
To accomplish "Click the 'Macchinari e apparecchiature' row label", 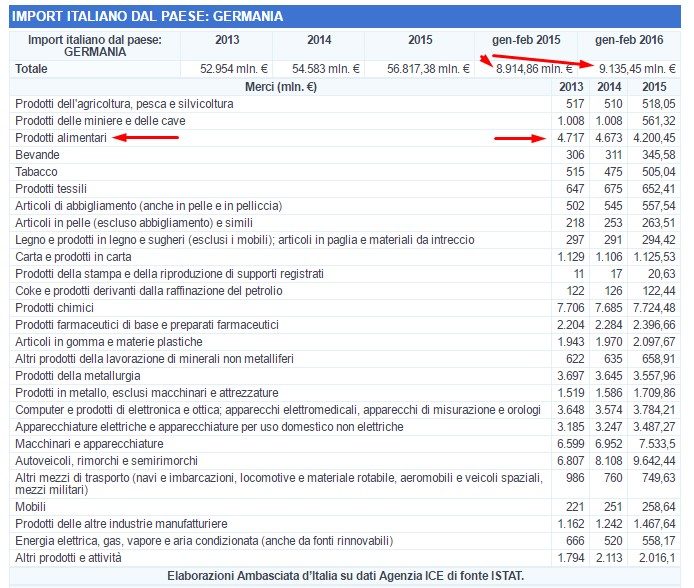I will click(x=89, y=444).
